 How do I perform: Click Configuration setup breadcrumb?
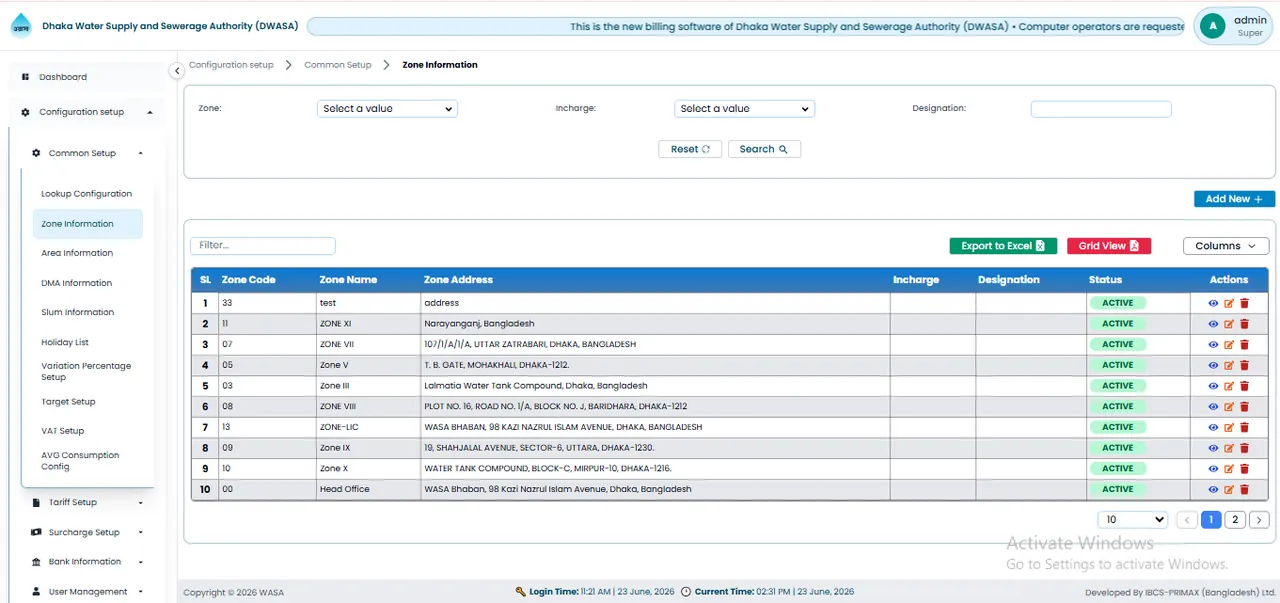pos(231,65)
